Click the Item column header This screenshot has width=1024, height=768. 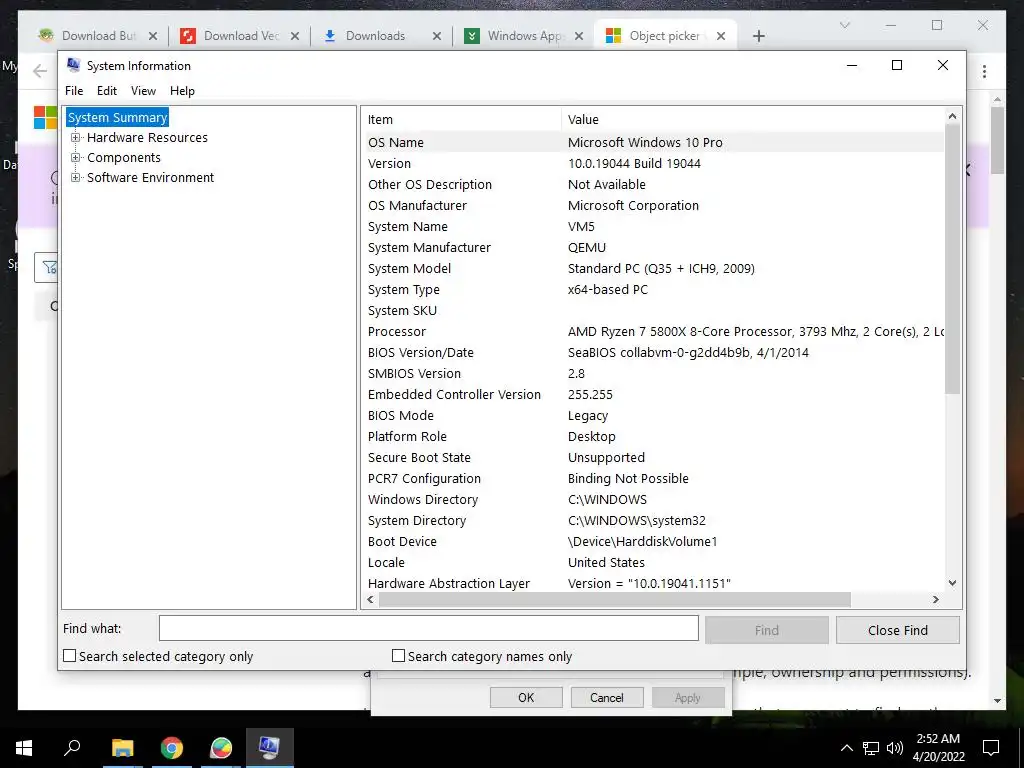coord(462,120)
